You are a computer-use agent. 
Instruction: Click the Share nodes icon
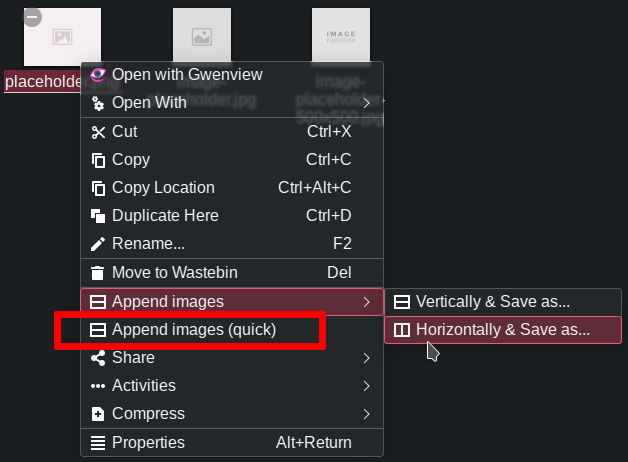tap(98, 358)
